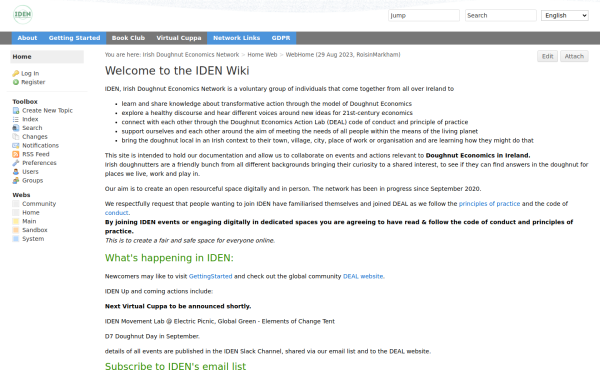Click Irish Doughnut Economics Network breadcrumb

(191, 55)
